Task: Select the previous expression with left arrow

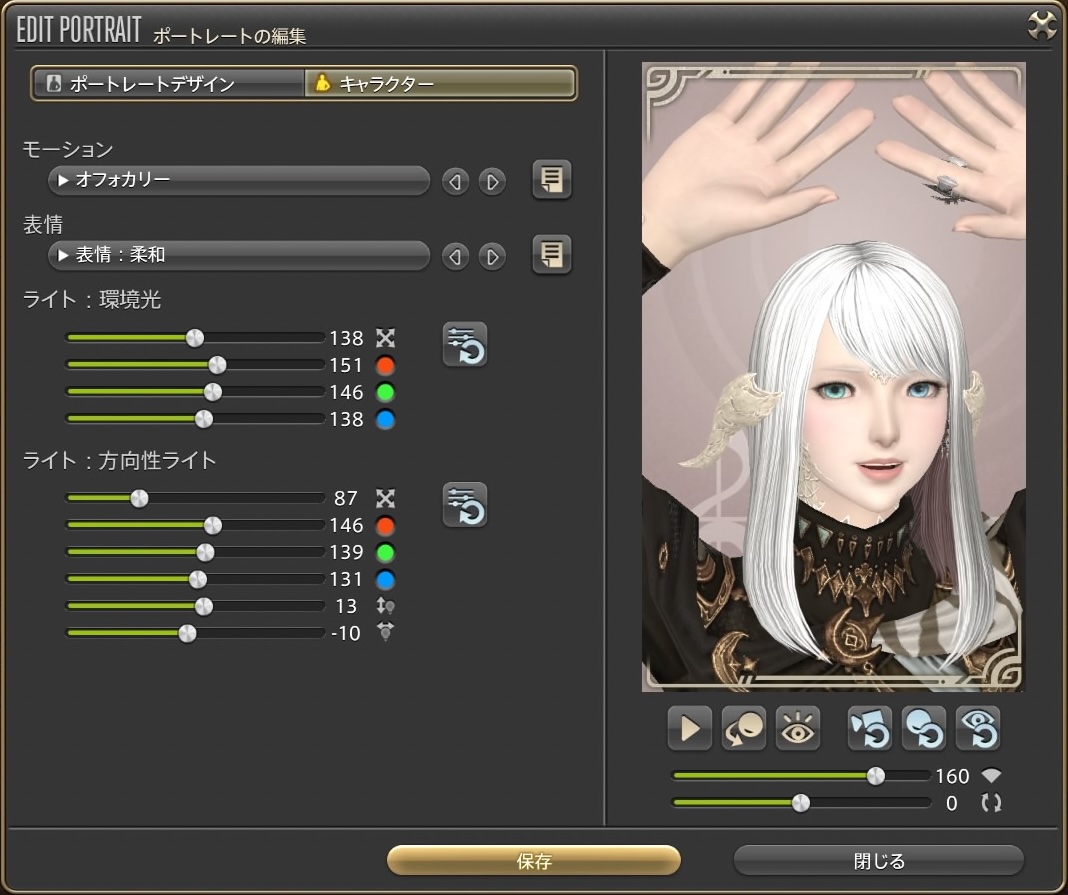Action: pyautogui.click(x=455, y=257)
